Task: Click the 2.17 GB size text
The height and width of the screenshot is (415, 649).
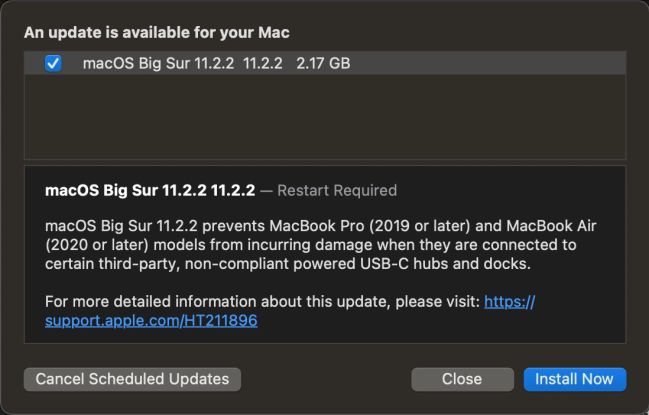Action: point(323,63)
